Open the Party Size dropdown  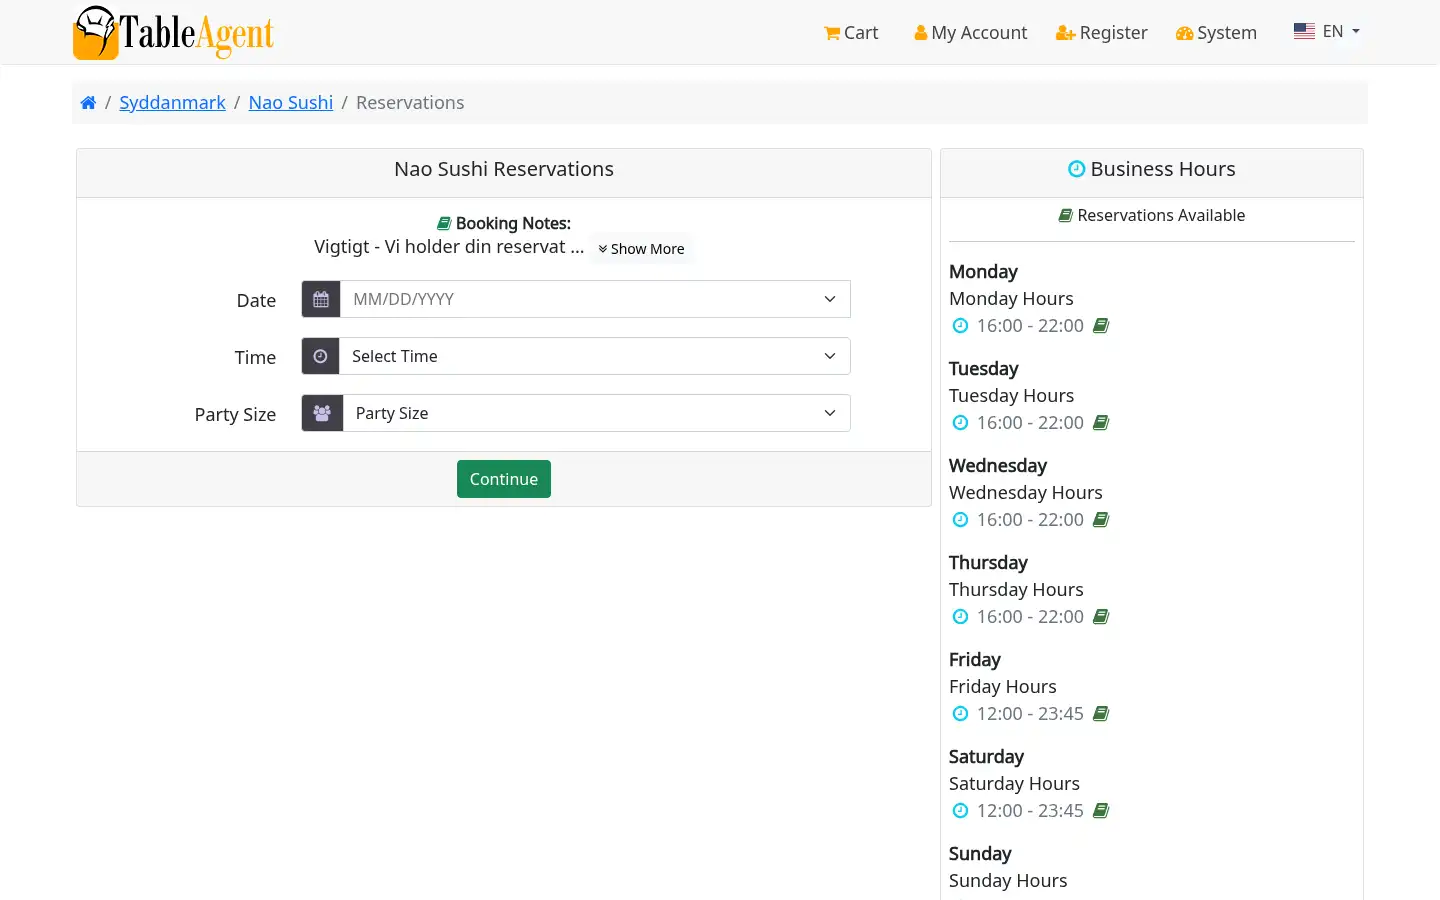pyautogui.click(x=597, y=413)
